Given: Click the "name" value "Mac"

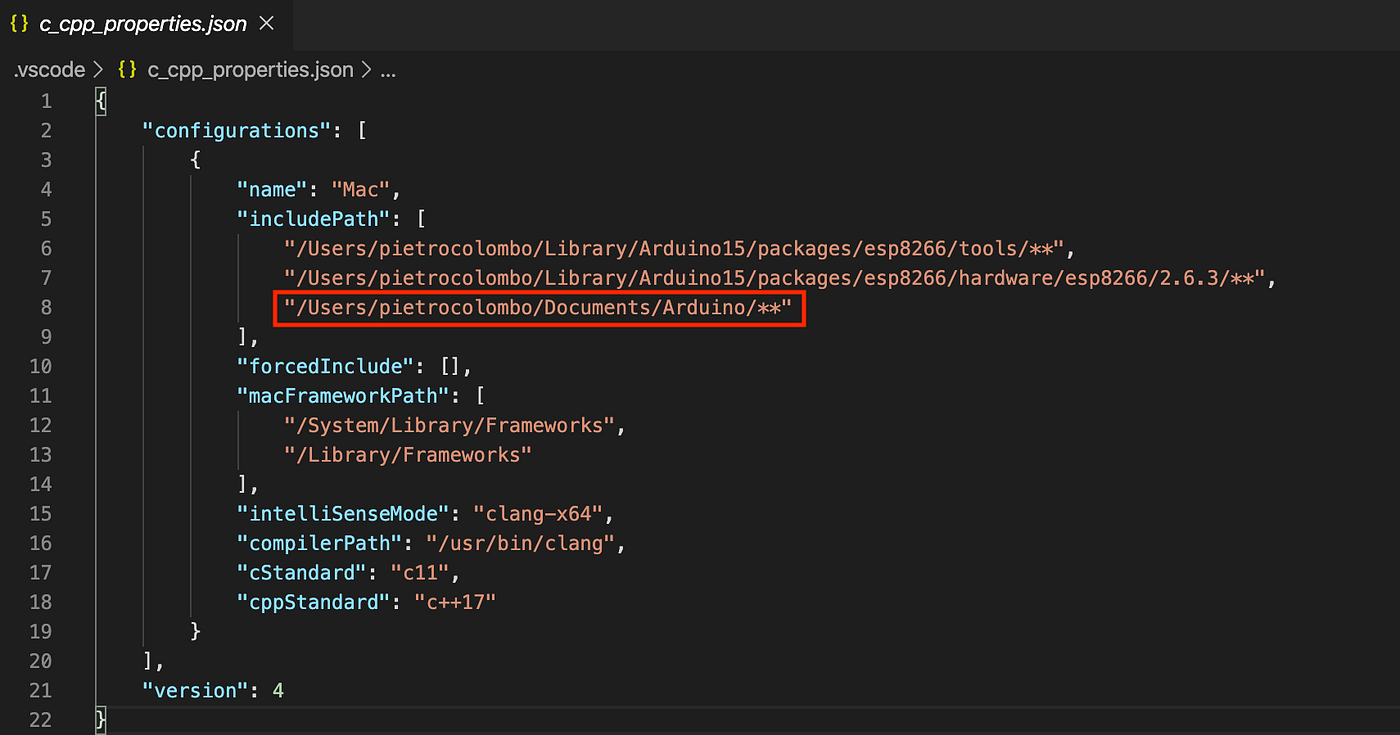Looking at the screenshot, I should pyautogui.click(x=361, y=188).
